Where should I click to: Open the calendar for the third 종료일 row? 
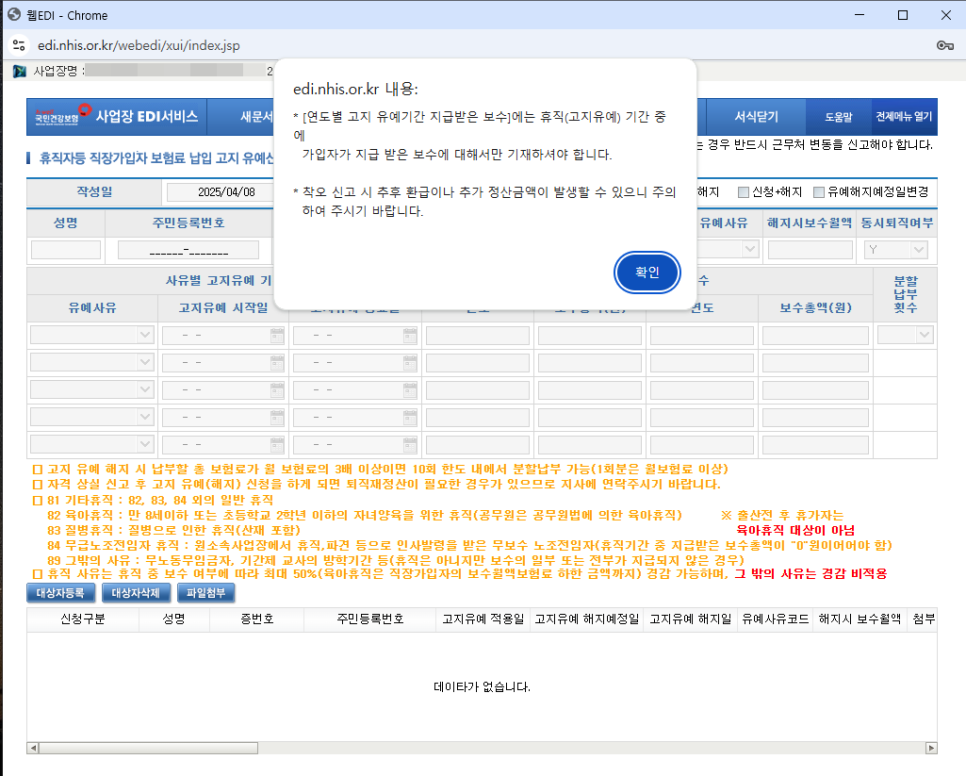coord(410,390)
